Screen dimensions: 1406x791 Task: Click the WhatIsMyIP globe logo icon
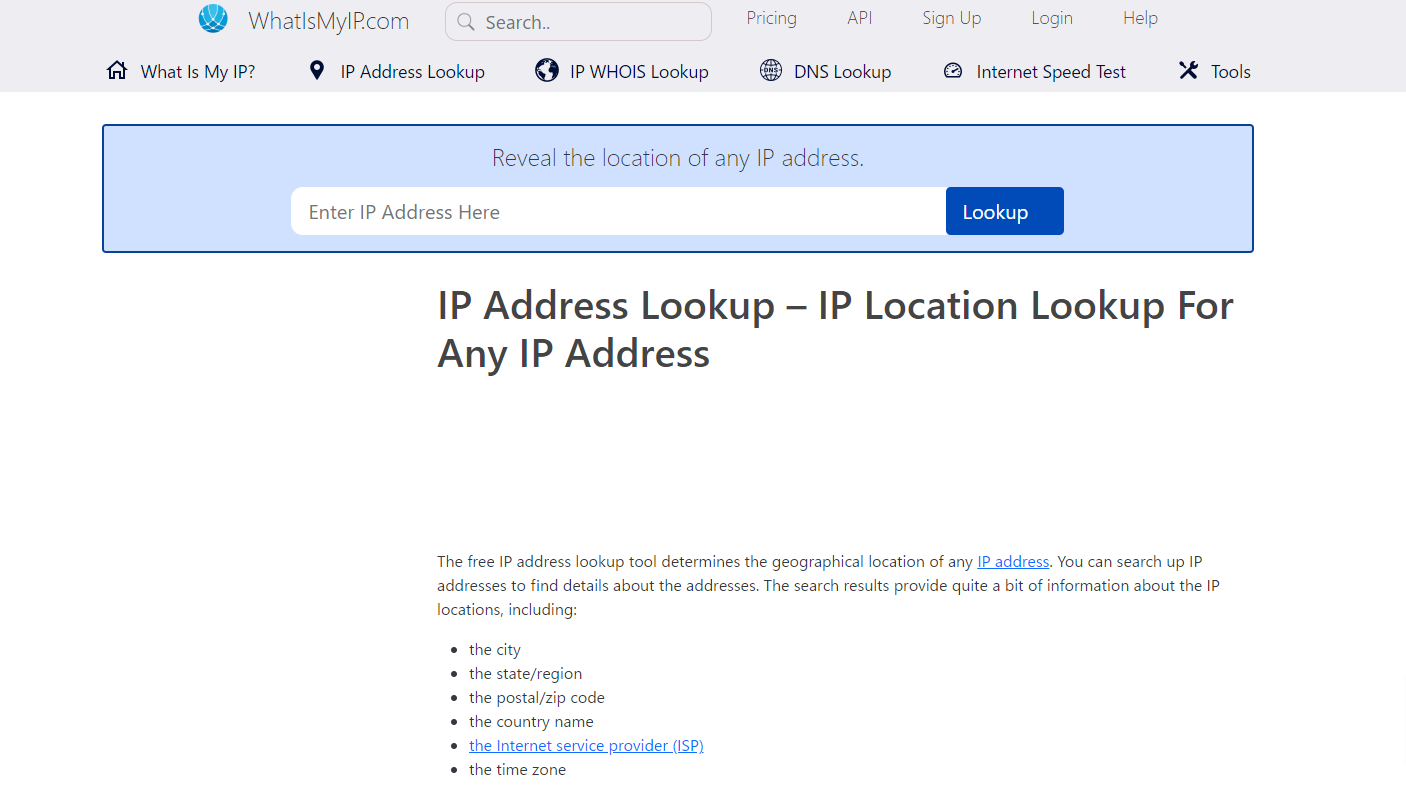213,19
